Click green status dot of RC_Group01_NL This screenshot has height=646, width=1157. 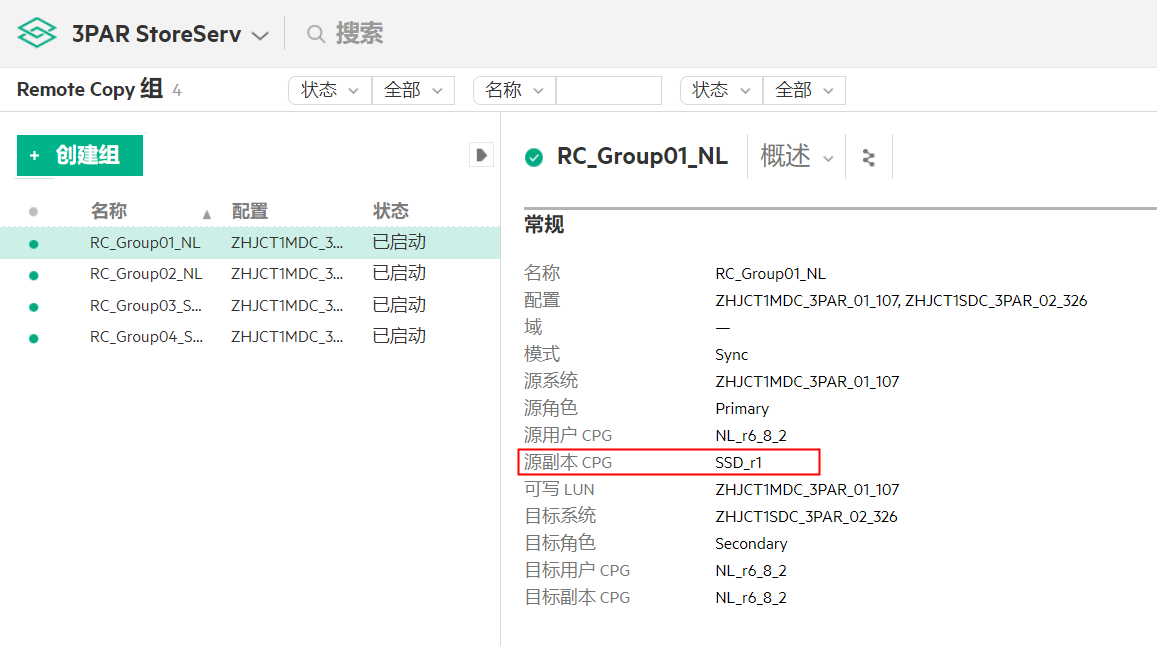[x=33, y=244]
